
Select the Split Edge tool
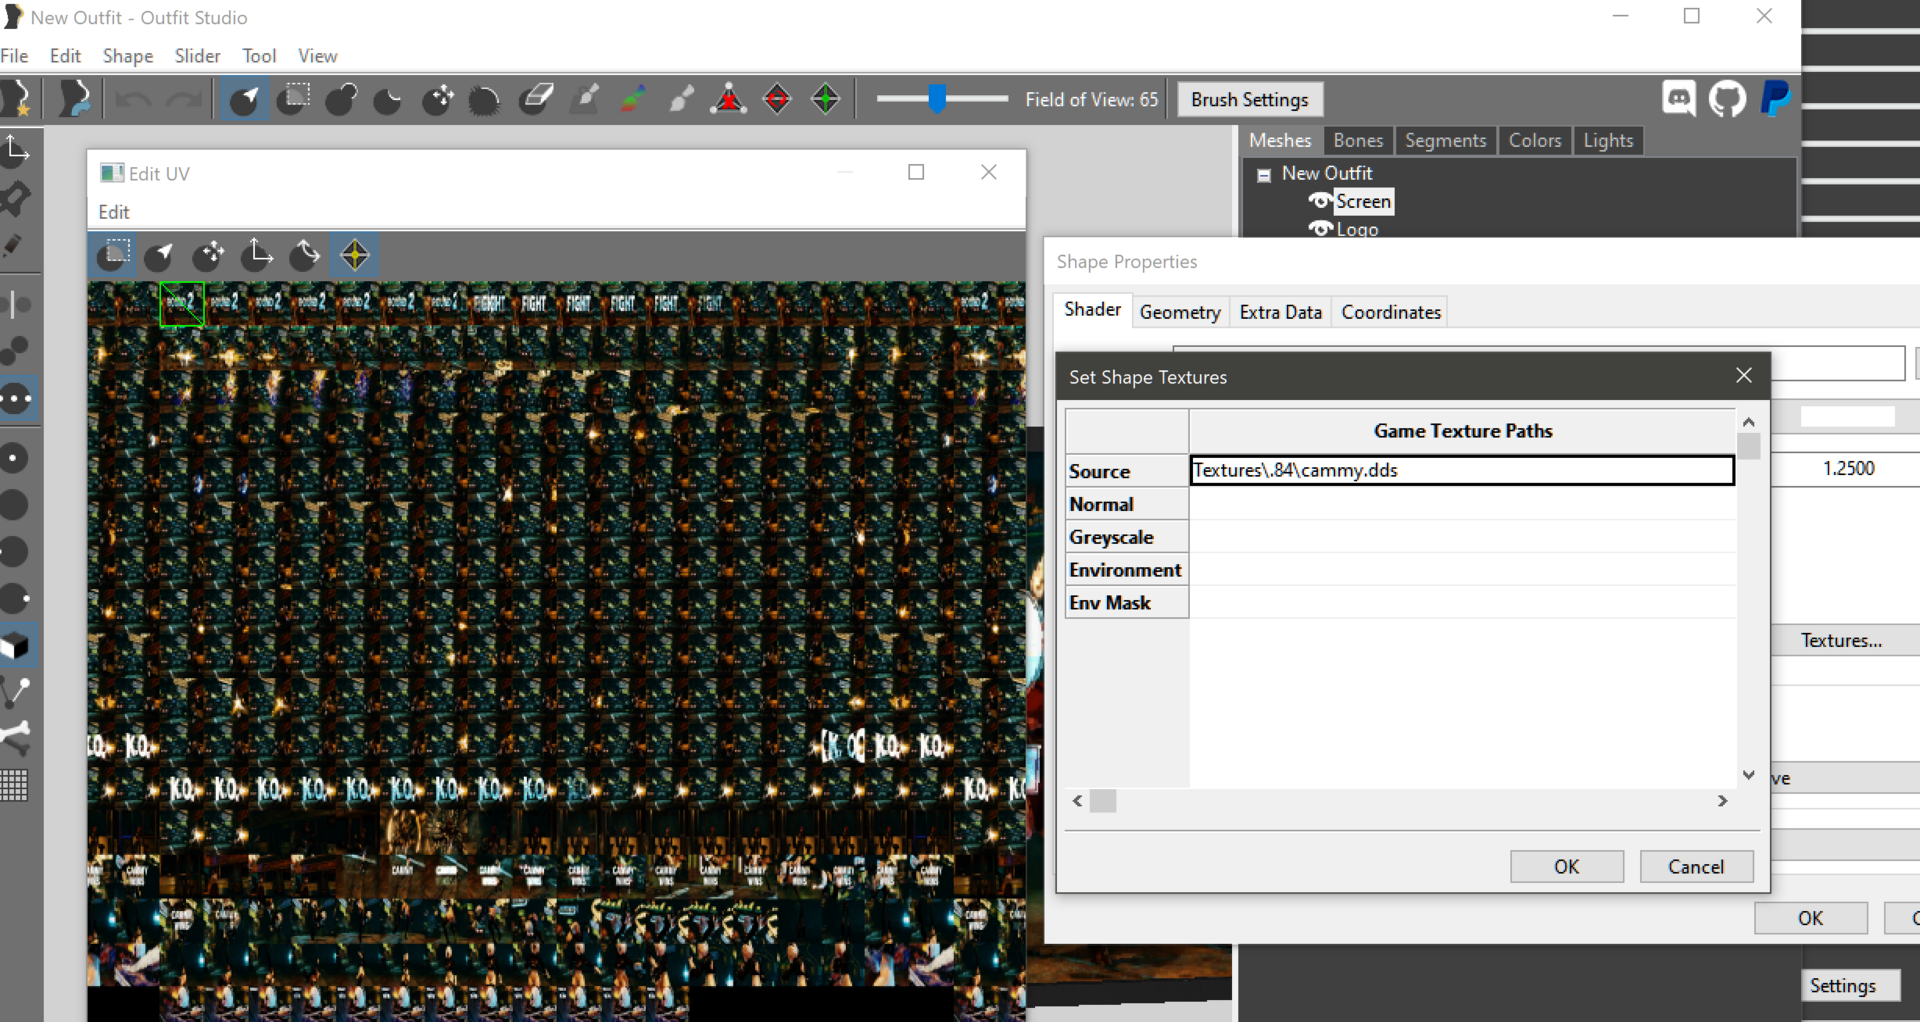click(x=825, y=99)
